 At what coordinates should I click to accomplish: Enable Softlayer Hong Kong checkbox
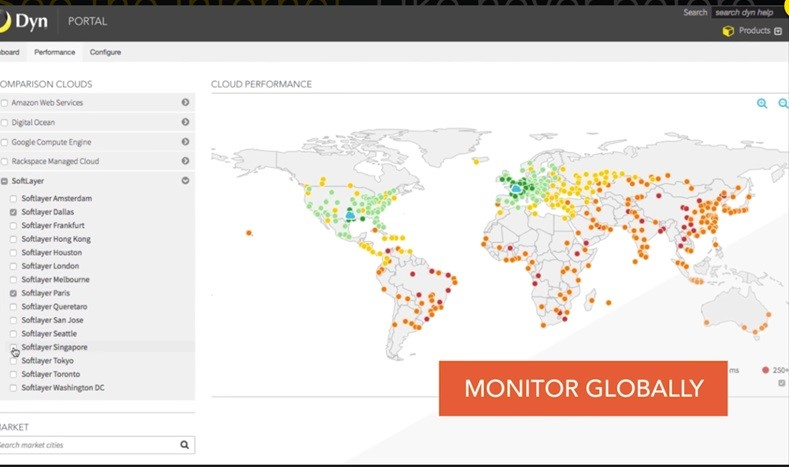(14, 240)
